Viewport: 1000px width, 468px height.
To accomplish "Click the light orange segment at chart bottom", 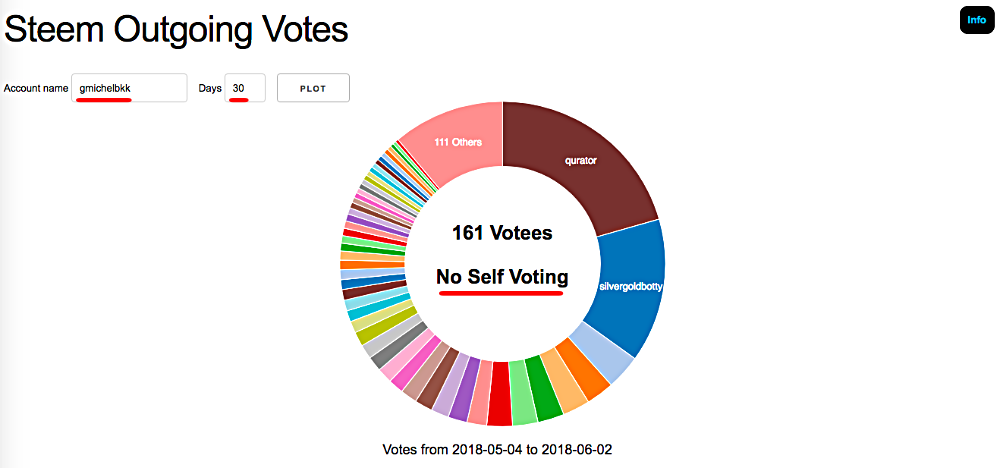I will click(564, 380).
